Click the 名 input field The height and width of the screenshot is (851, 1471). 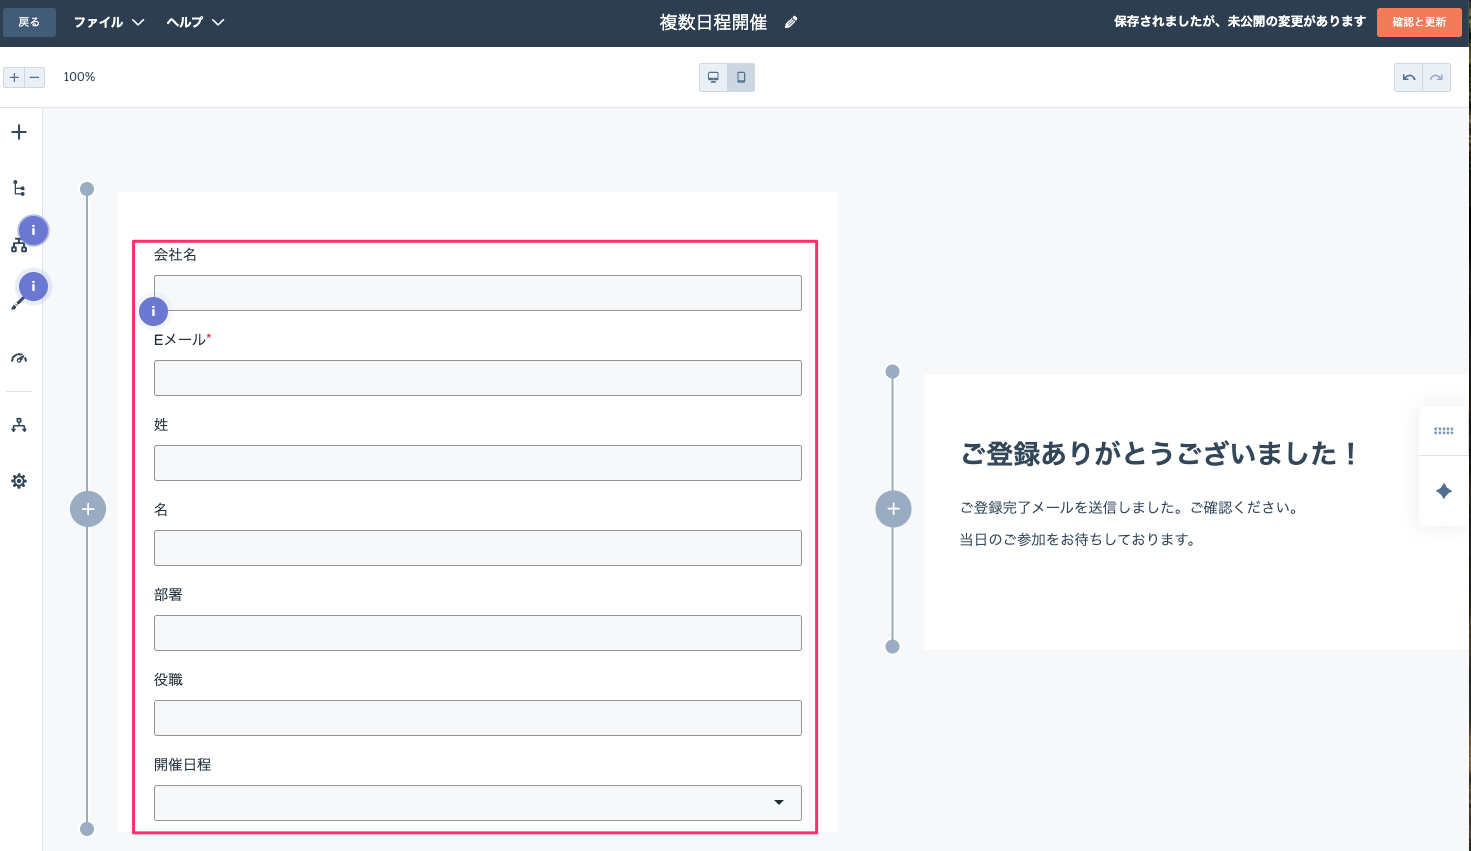click(x=478, y=548)
